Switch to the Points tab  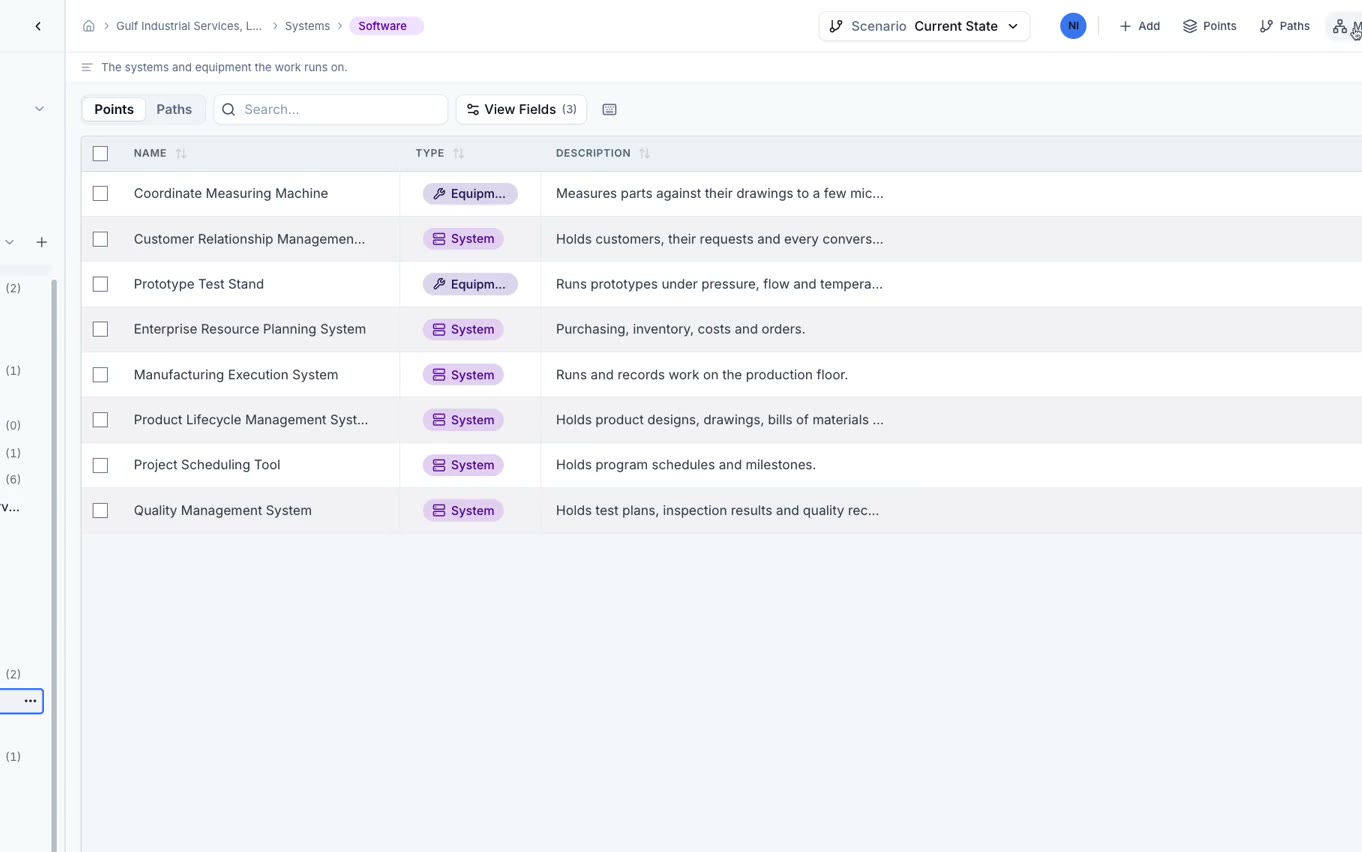[114, 109]
